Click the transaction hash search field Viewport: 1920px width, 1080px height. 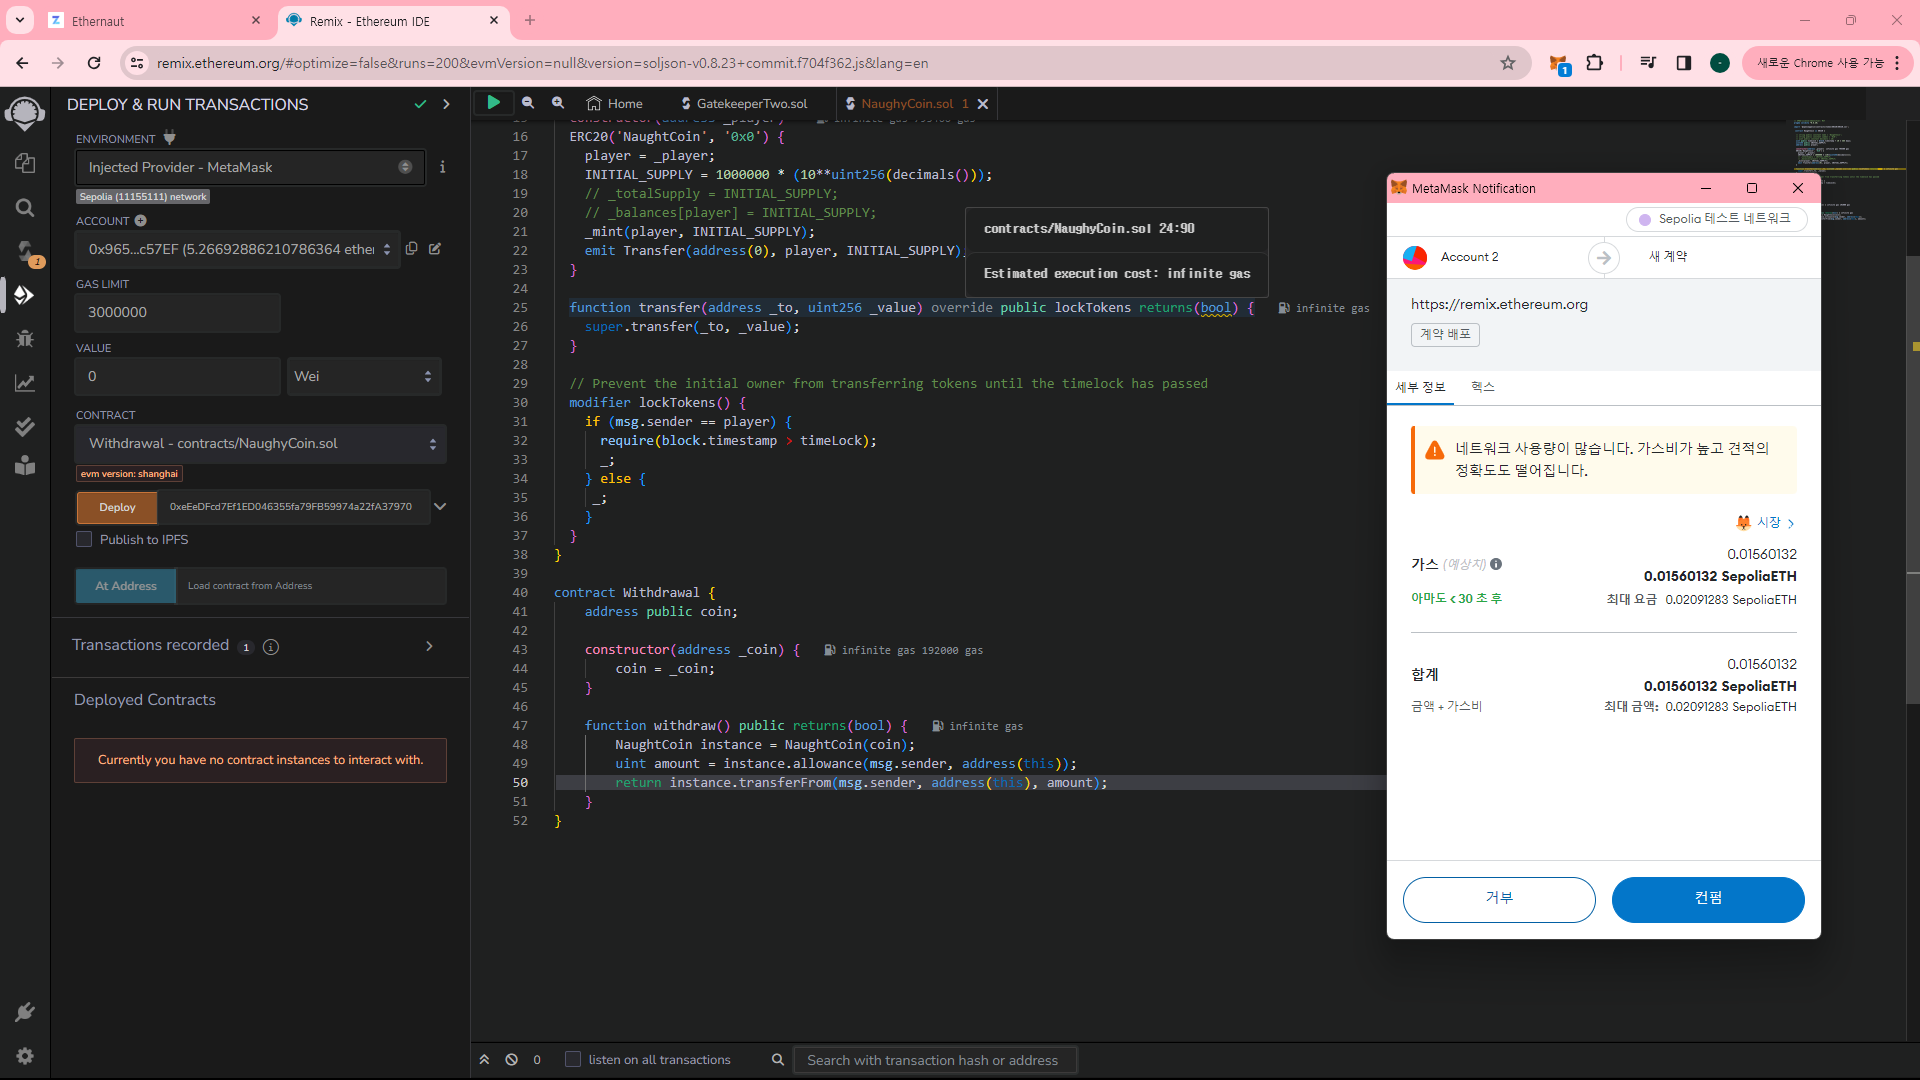934,1060
